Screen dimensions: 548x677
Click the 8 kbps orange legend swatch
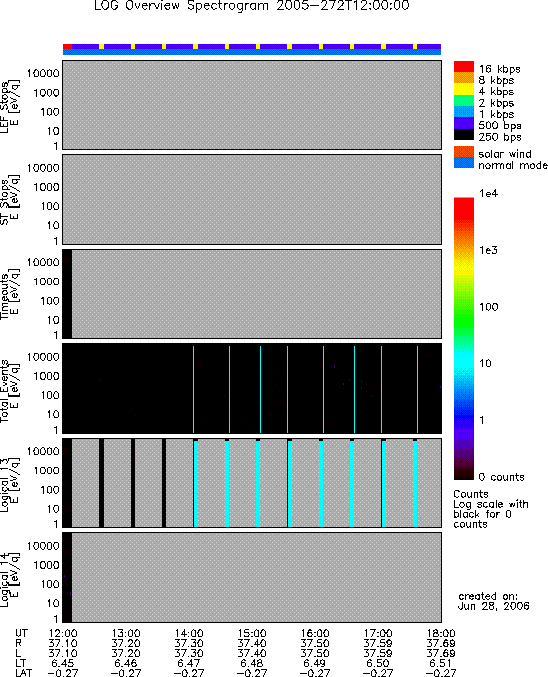point(463,78)
